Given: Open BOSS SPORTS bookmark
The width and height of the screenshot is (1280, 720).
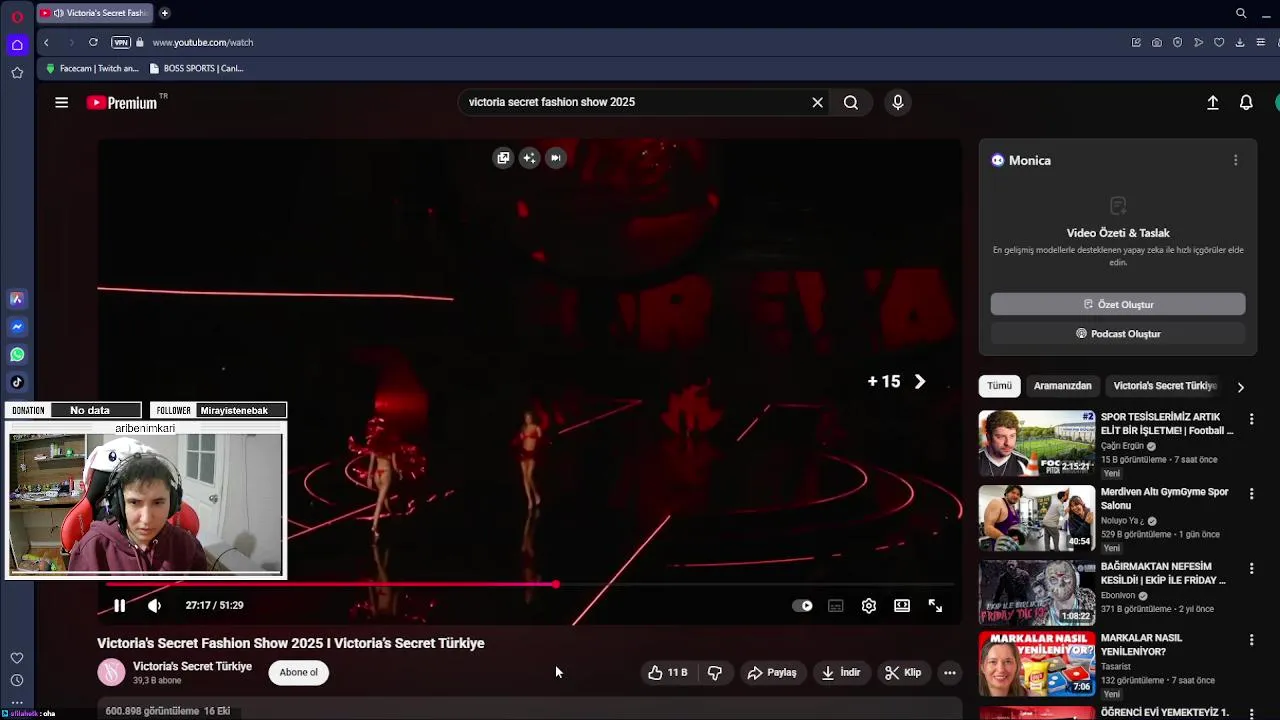Looking at the screenshot, I should tap(196, 68).
